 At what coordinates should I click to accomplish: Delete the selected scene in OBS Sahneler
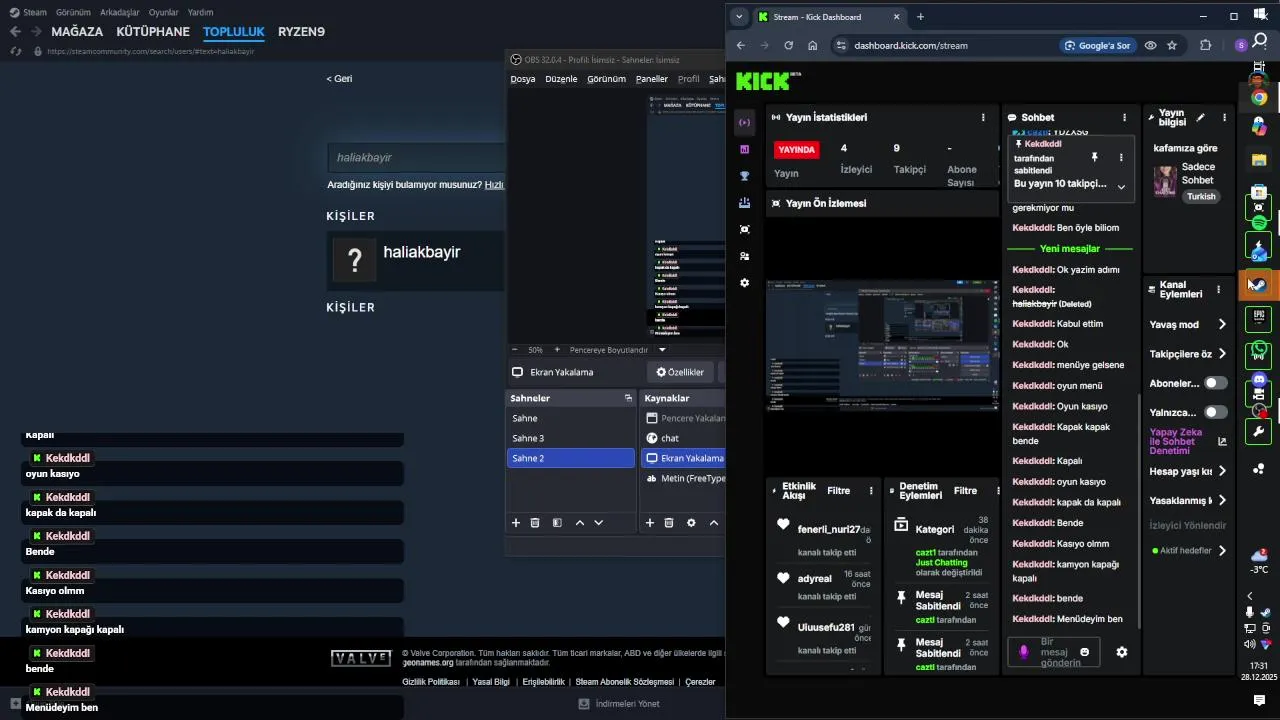pos(535,523)
